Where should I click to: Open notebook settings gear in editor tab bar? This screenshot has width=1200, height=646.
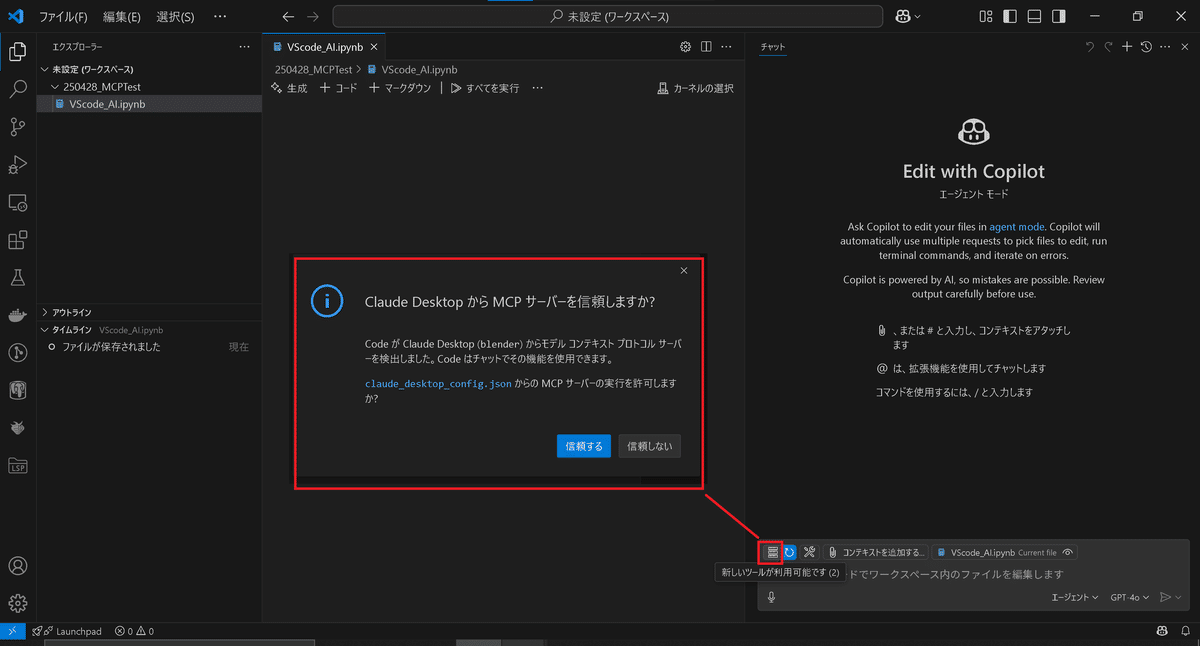(685, 46)
